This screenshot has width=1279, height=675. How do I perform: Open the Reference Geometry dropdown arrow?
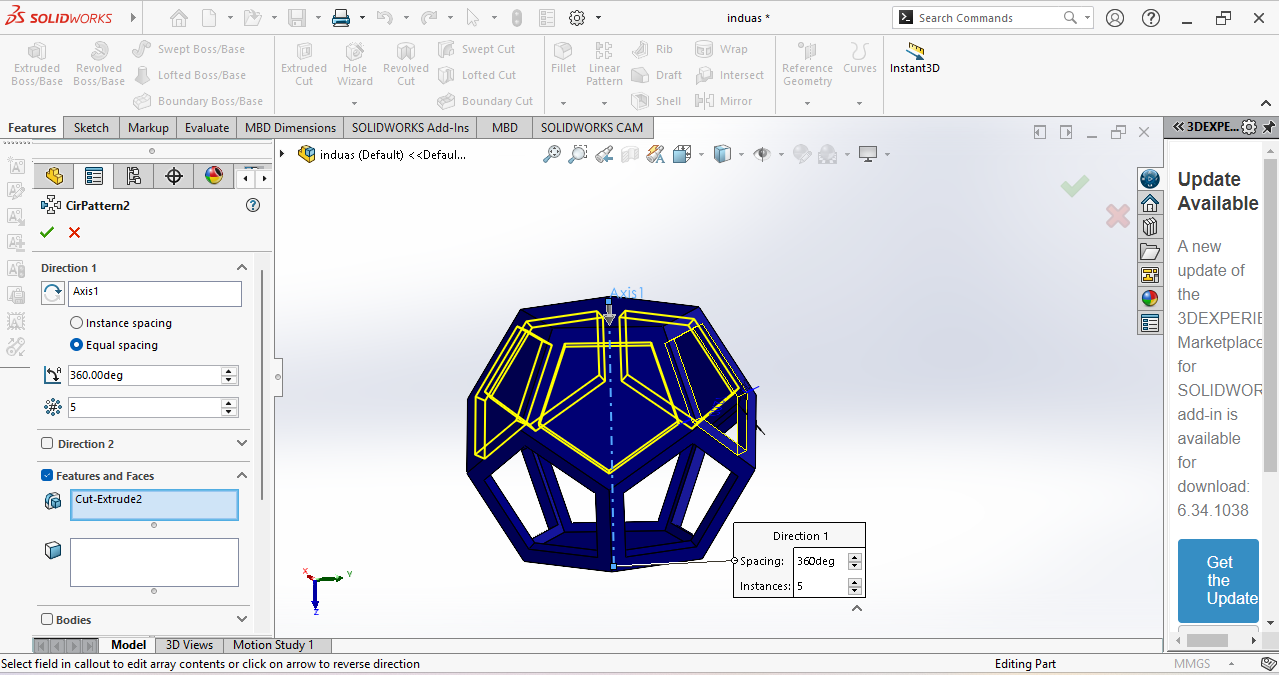[x=807, y=103]
